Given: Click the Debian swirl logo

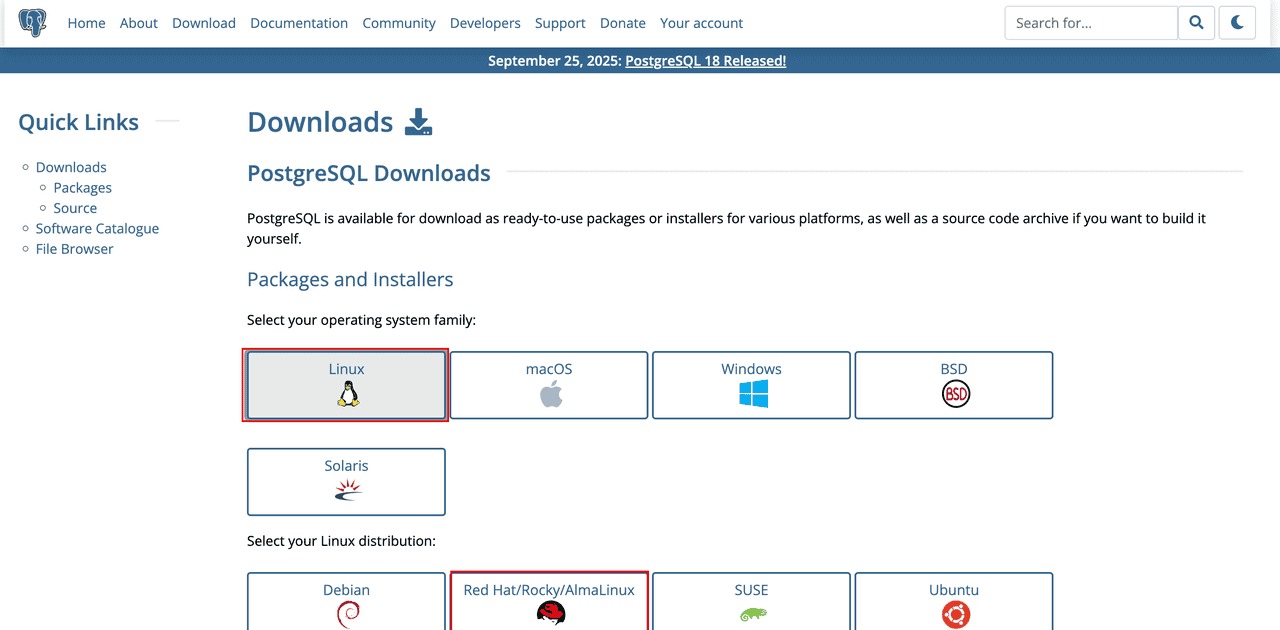Looking at the screenshot, I should click(346, 613).
